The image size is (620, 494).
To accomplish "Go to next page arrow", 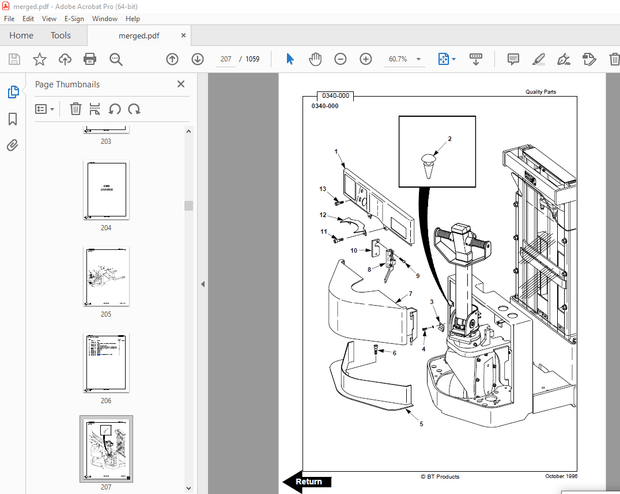I will tap(197, 59).
